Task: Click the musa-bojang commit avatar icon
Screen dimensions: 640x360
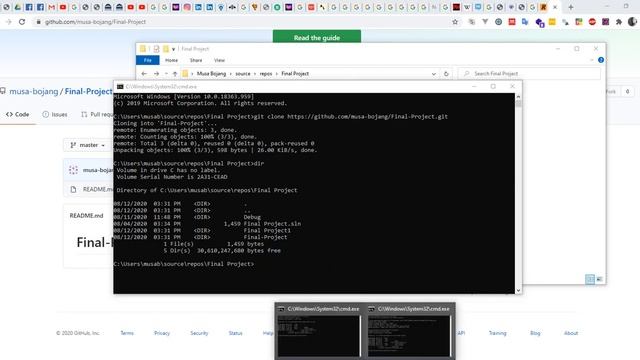Action: [x=73, y=170]
